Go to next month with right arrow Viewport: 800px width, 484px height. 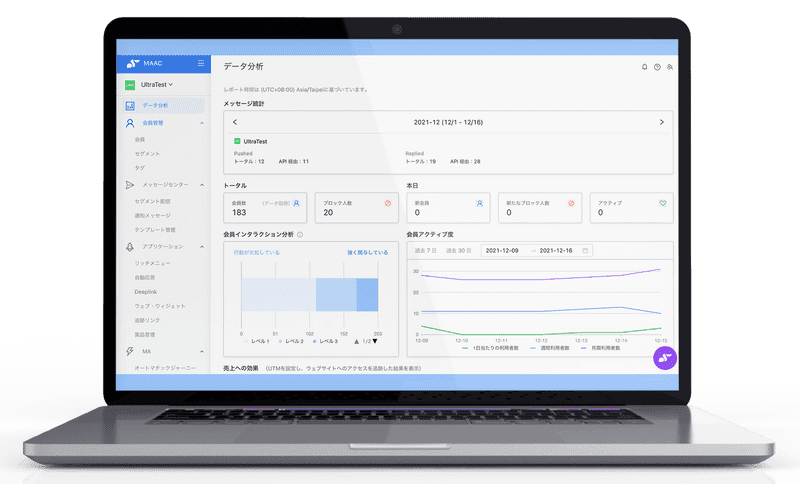[x=661, y=122]
